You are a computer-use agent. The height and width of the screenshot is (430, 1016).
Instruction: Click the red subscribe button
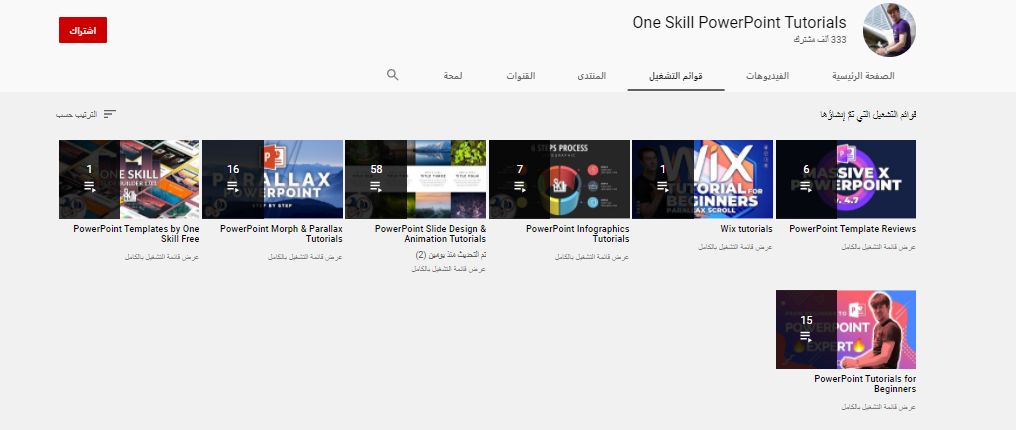point(83,30)
